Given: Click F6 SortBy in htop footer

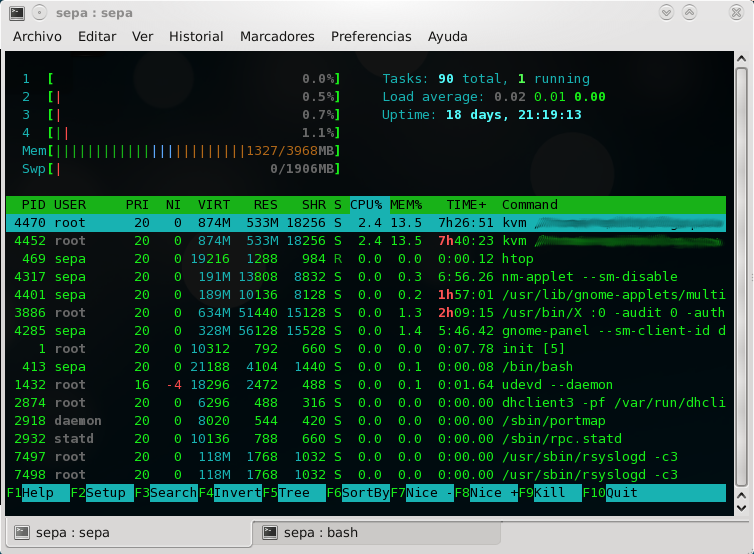Looking at the screenshot, I should [358, 493].
